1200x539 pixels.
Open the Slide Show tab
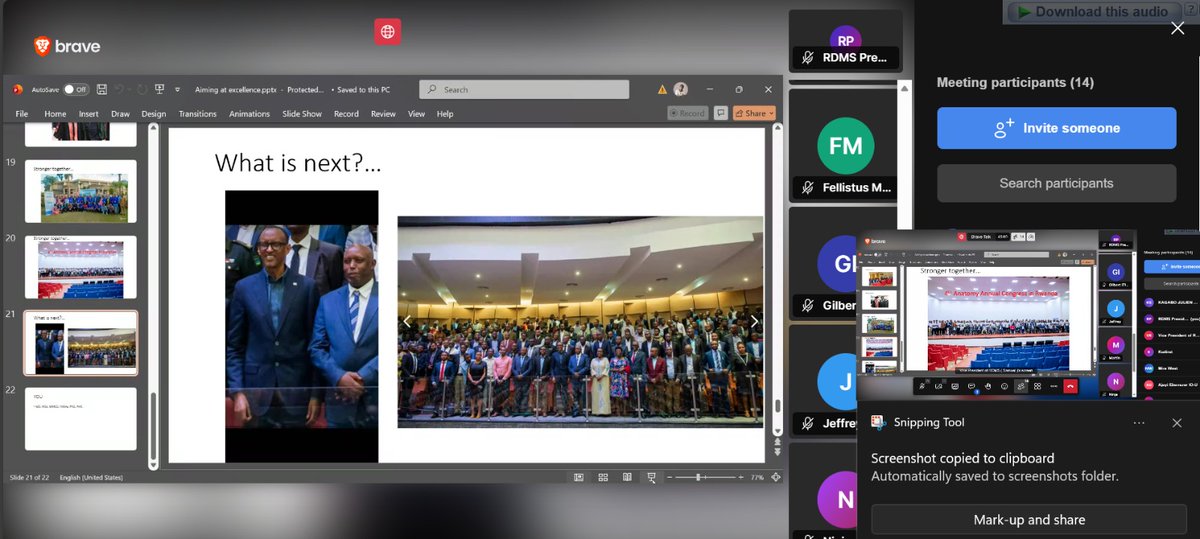(302, 114)
